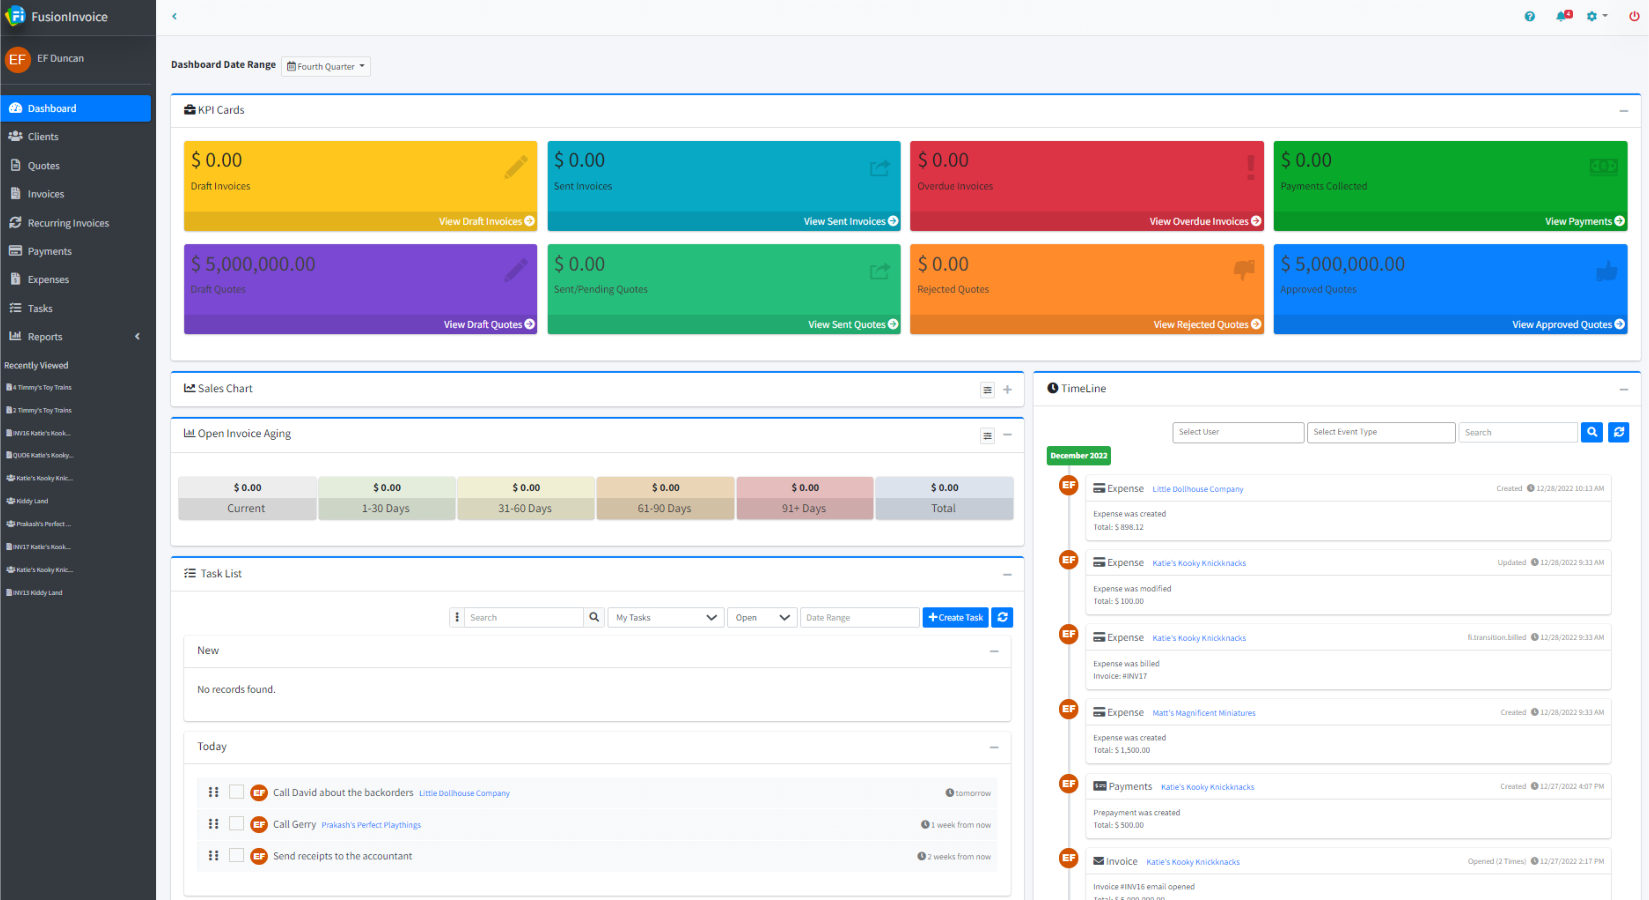Expand the Sales Chart panel
This screenshot has width=1649, height=900.
[1007, 390]
